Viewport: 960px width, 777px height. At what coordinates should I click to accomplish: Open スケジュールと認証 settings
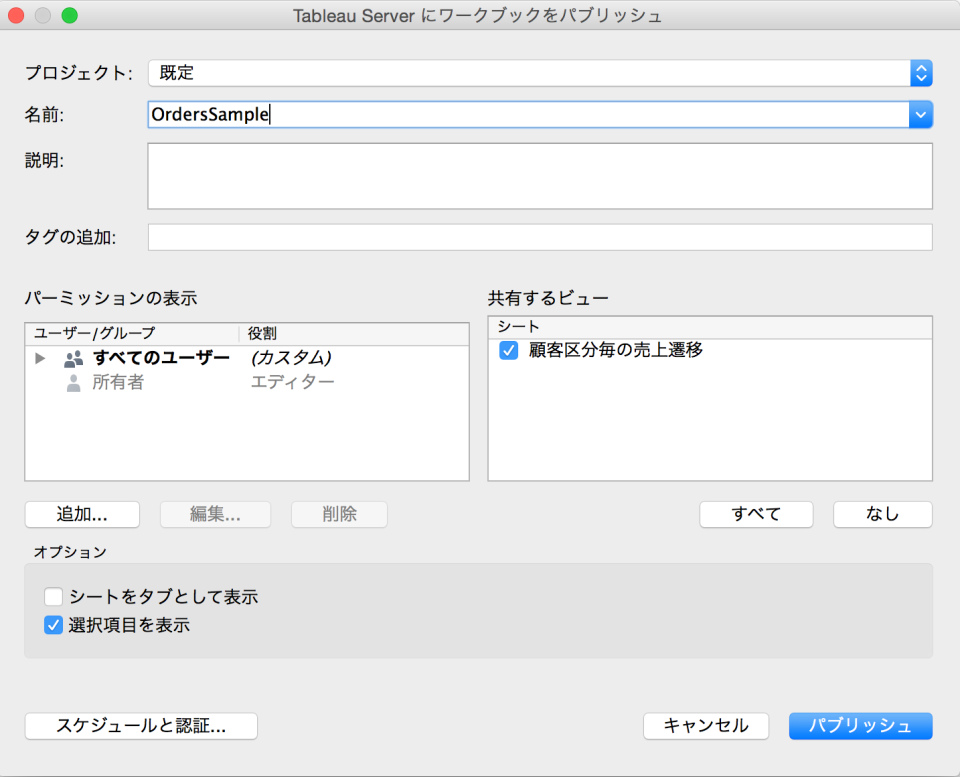point(141,726)
